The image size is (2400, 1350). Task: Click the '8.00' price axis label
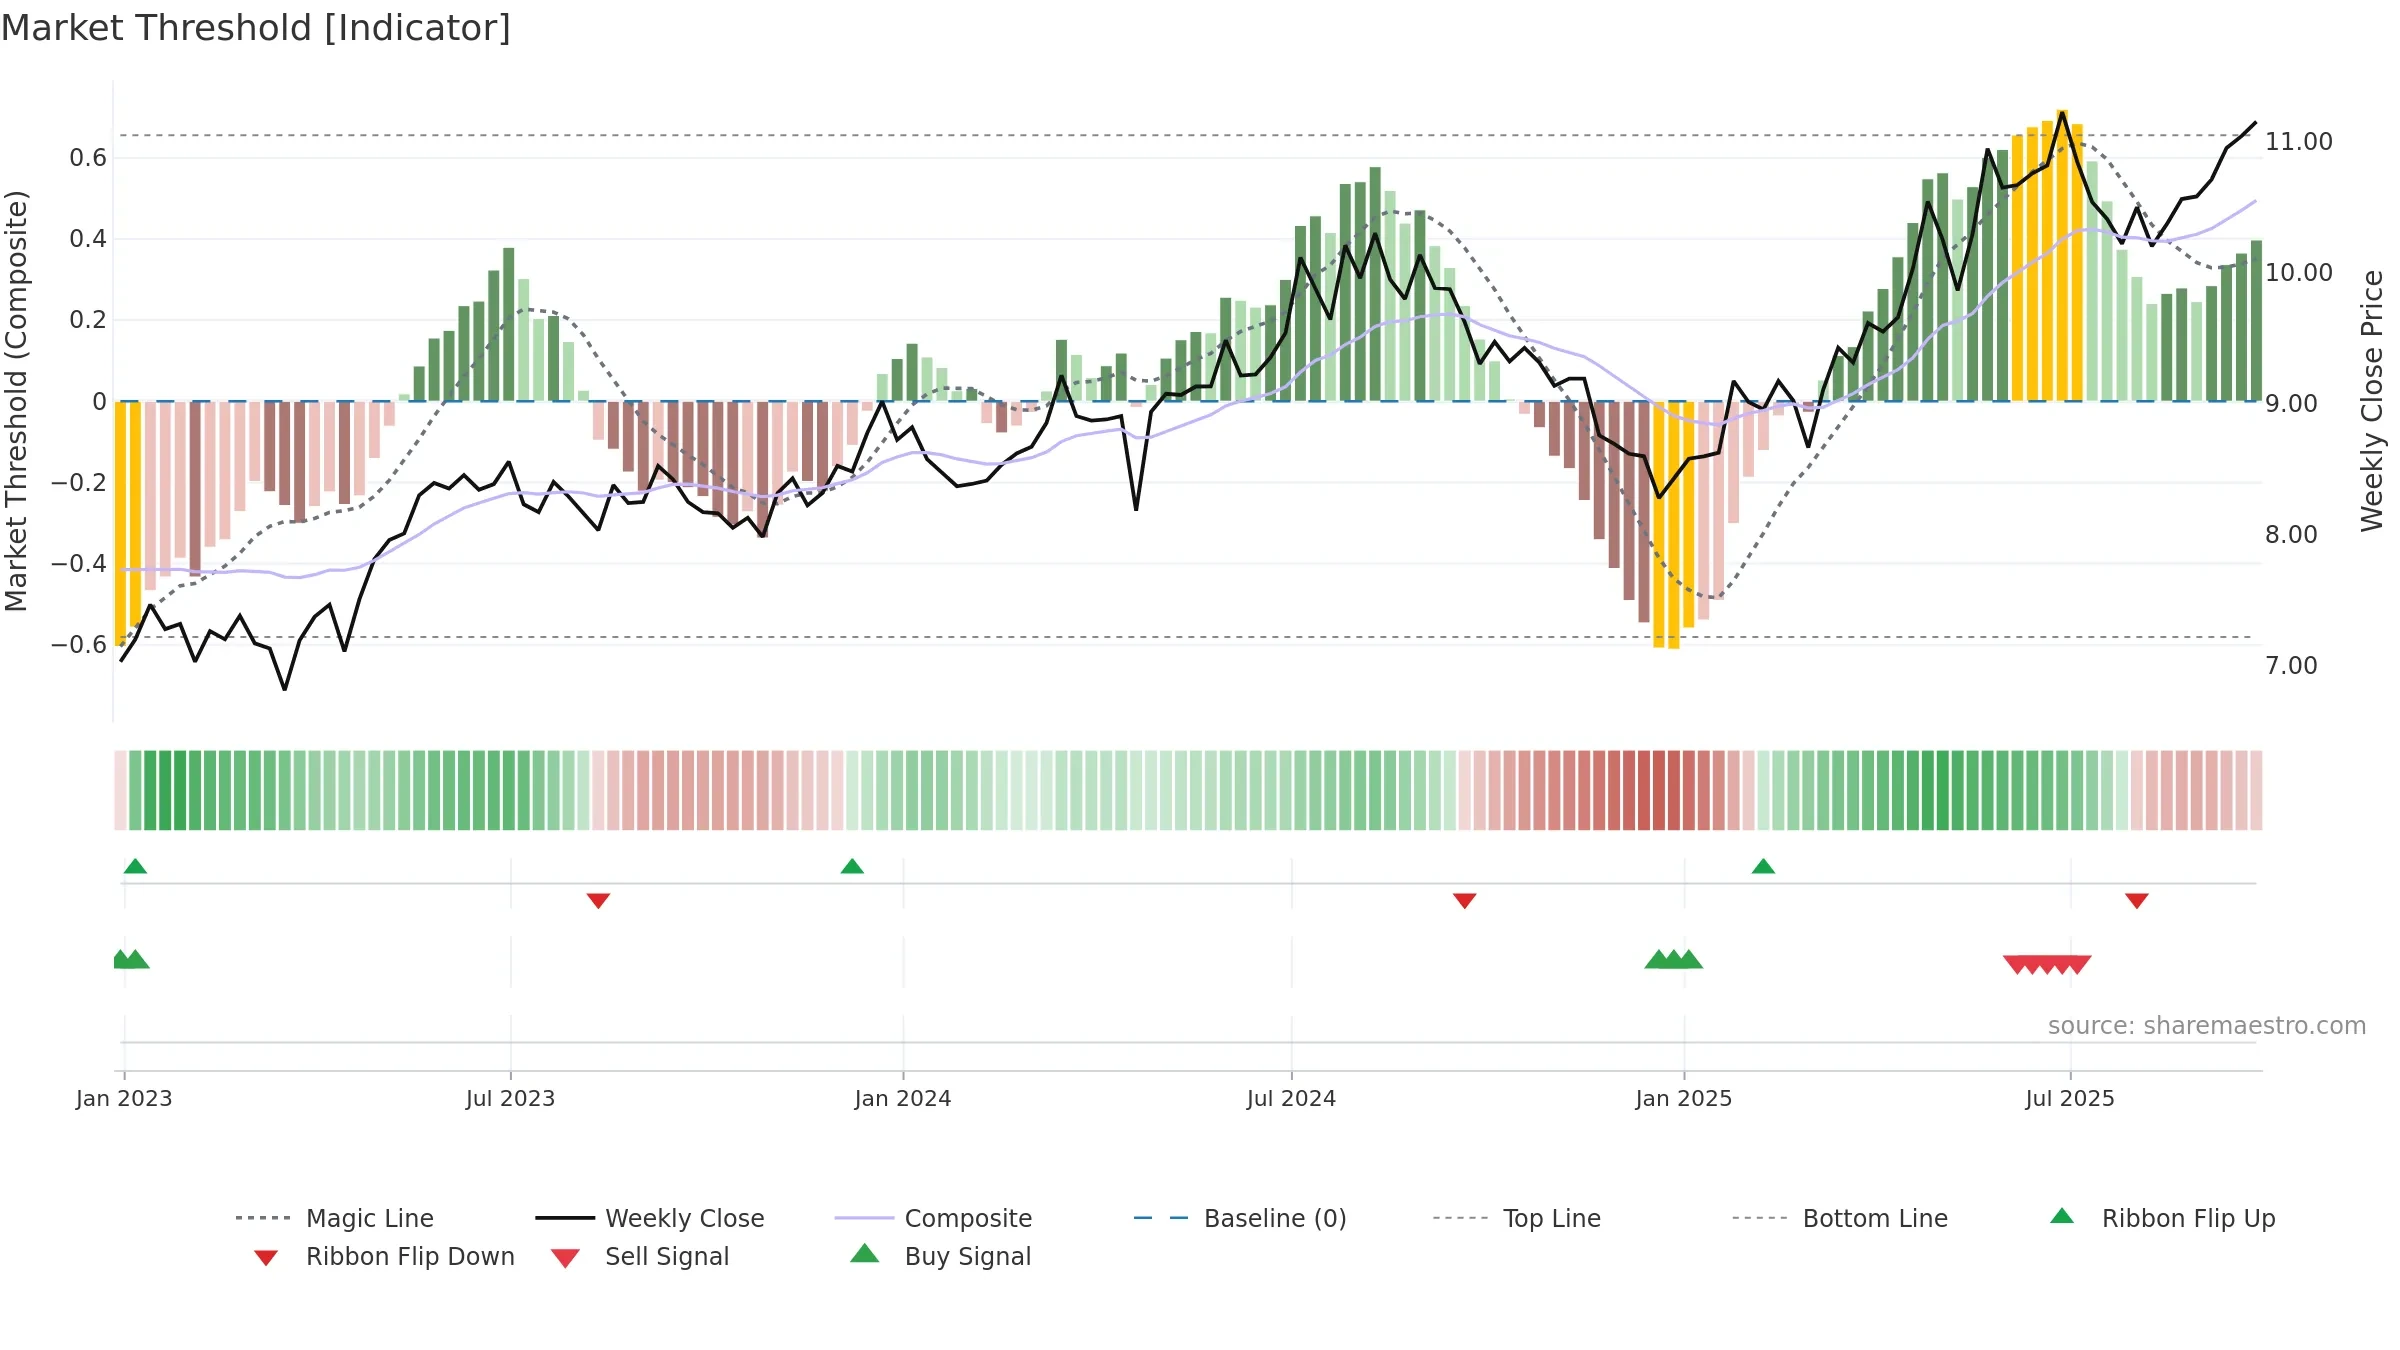point(2291,535)
